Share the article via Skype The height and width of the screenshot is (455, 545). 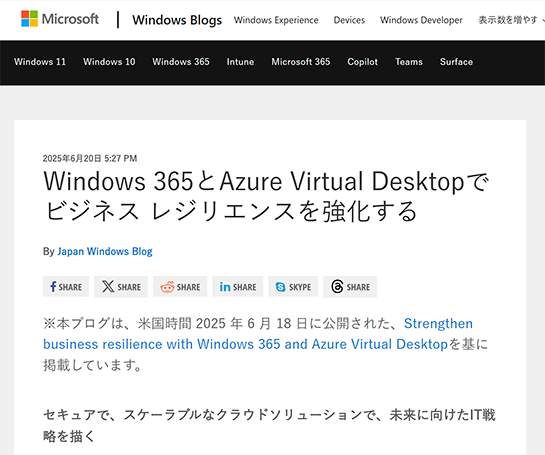[x=293, y=287]
